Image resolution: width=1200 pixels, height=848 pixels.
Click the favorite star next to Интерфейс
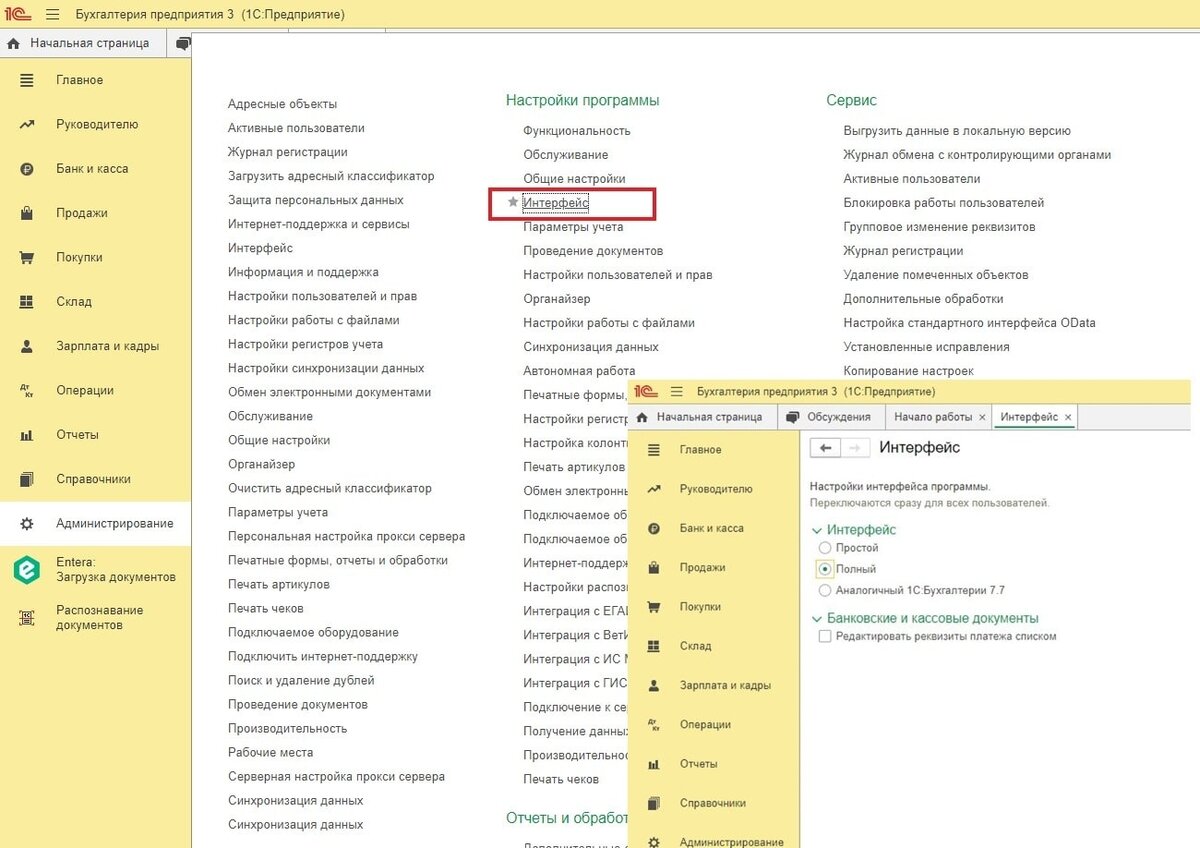(513, 202)
